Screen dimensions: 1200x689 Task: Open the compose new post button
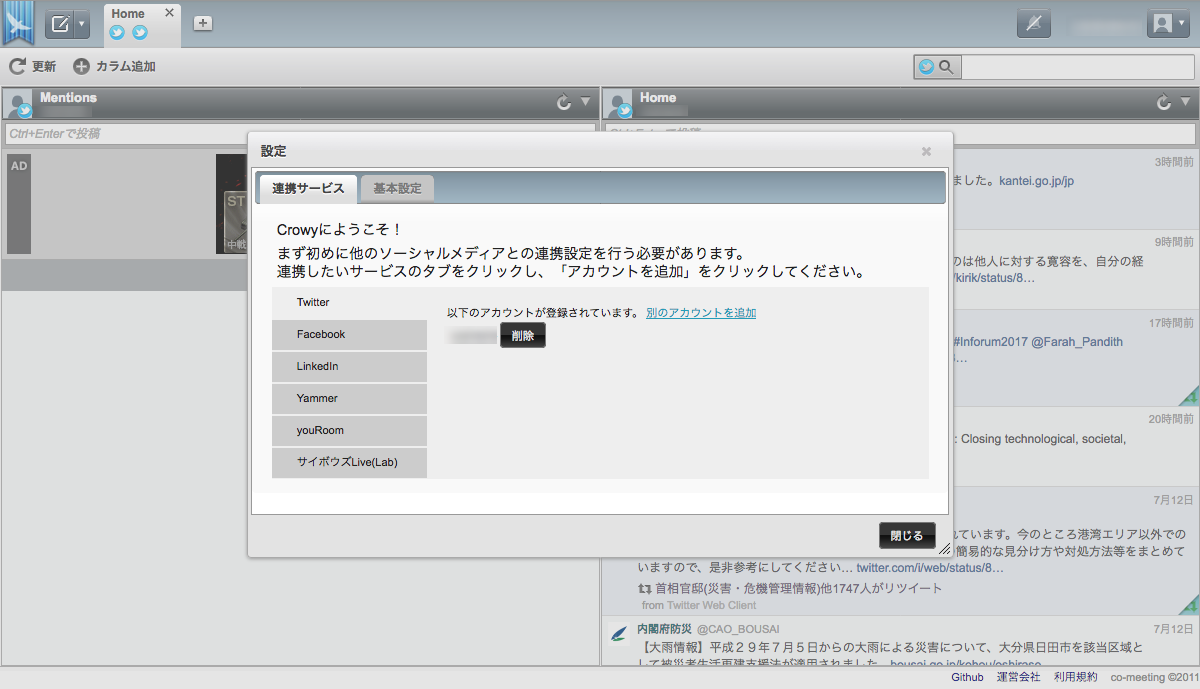click(x=59, y=24)
